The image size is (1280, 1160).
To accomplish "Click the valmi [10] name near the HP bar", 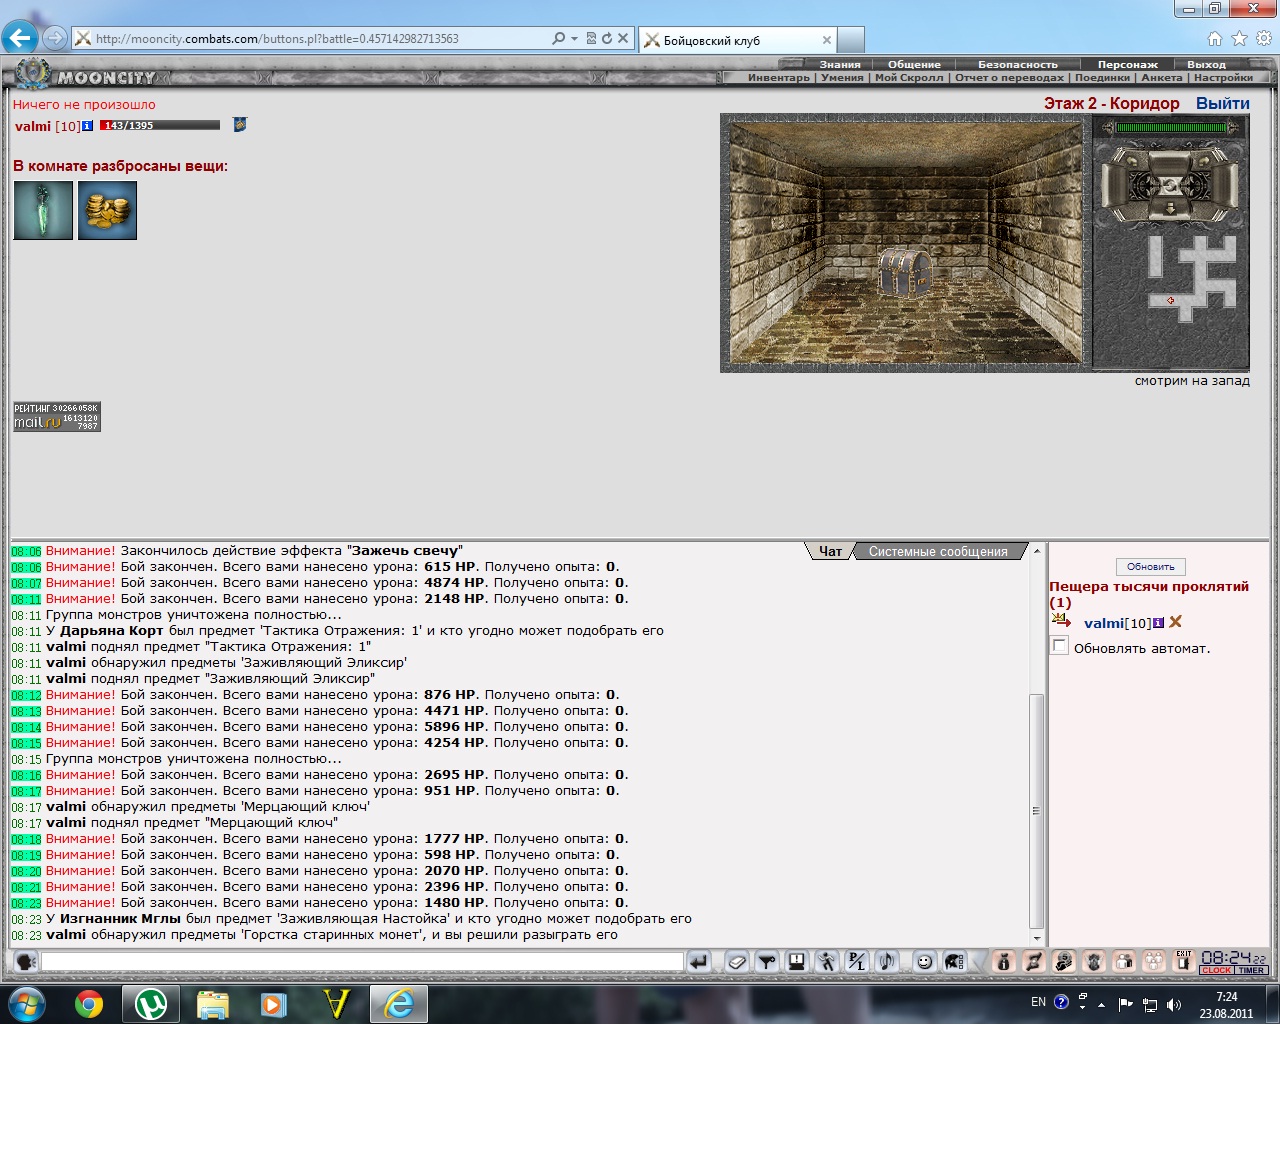I will [47, 126].
